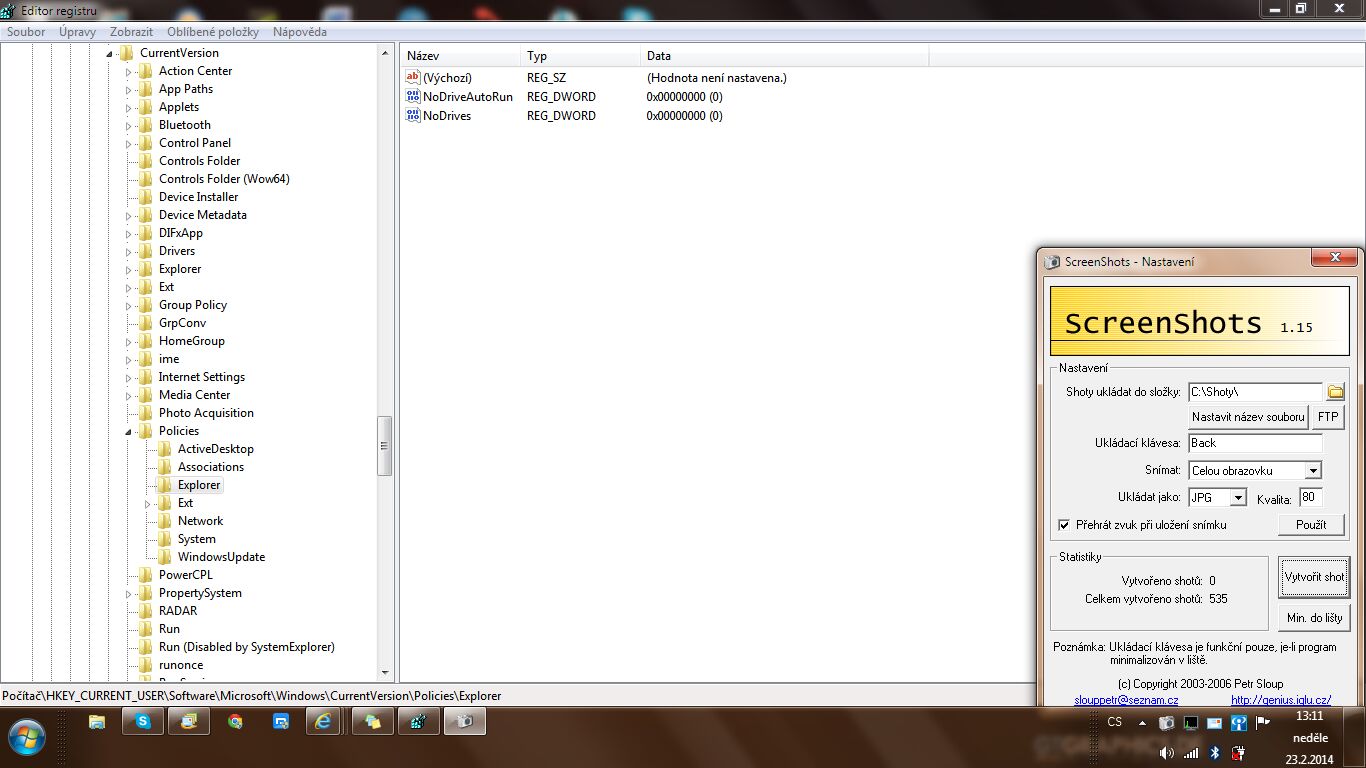
Task: Click the tree scrollbar up arrow
Action: click(x=385, y=52)
